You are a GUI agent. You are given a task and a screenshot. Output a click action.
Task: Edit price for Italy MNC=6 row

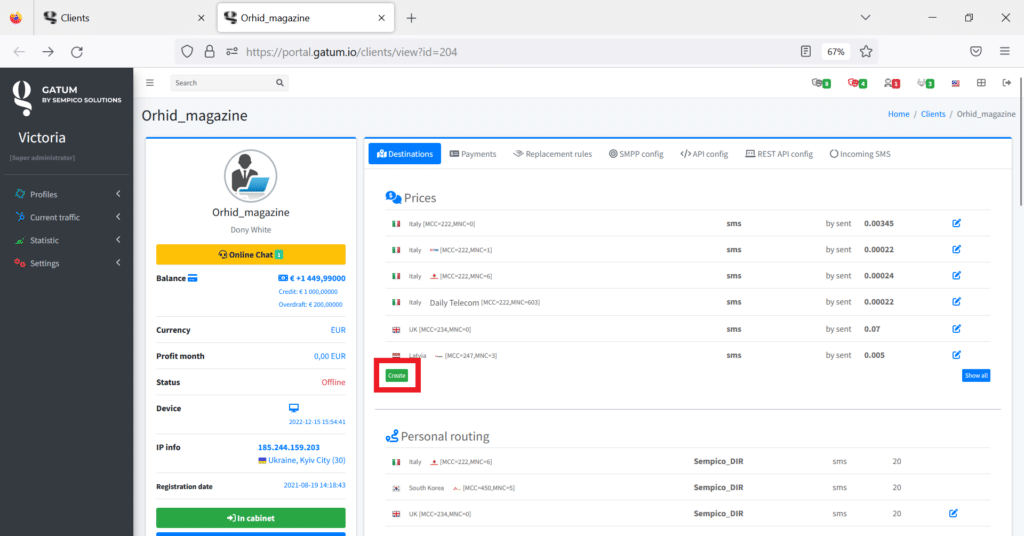[x=956, y=276]
